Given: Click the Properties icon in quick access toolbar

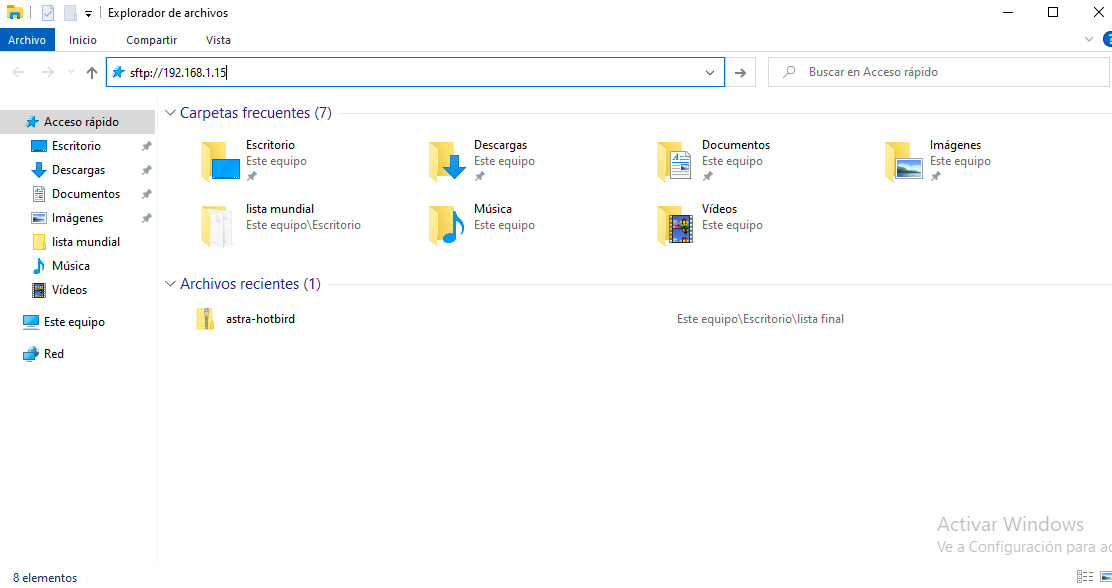Looking at the screenshot, I should tap(48, 13).
